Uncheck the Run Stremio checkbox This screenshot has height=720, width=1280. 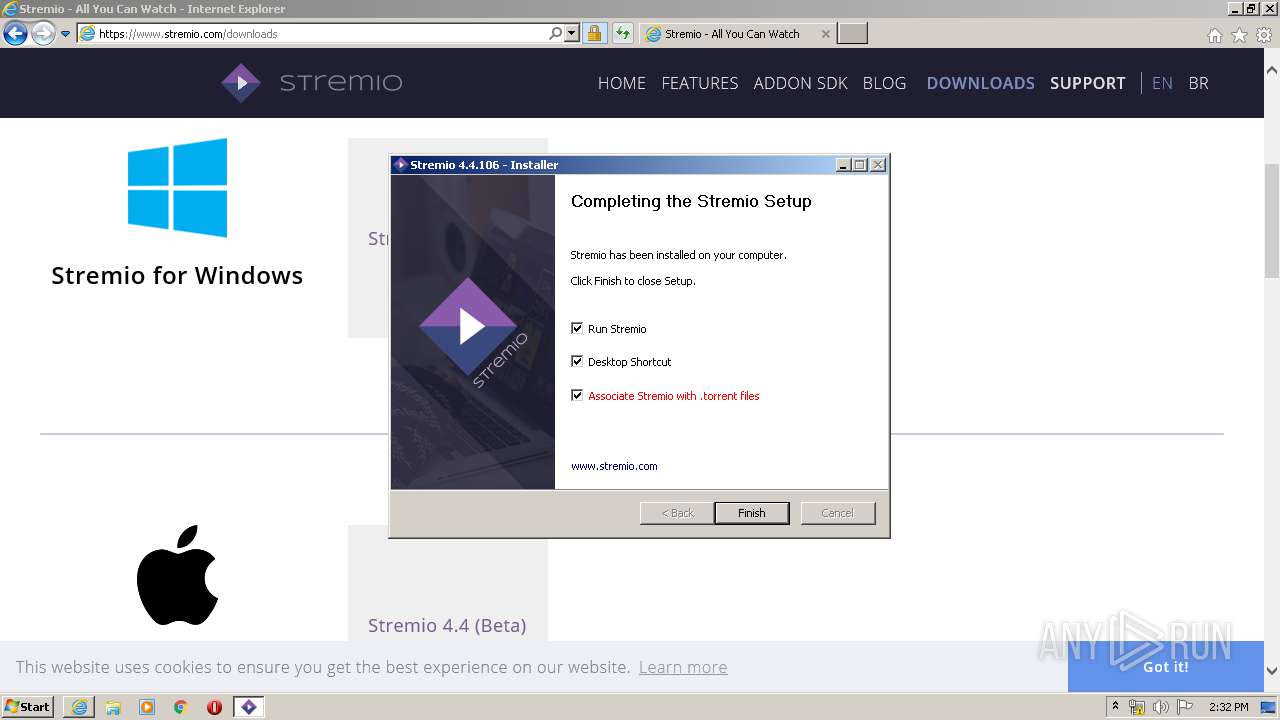point(577,328)
